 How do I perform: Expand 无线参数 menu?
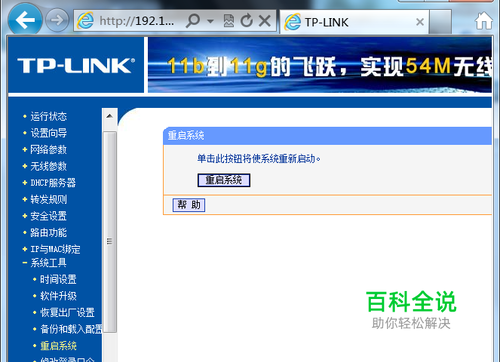(48, 166)
